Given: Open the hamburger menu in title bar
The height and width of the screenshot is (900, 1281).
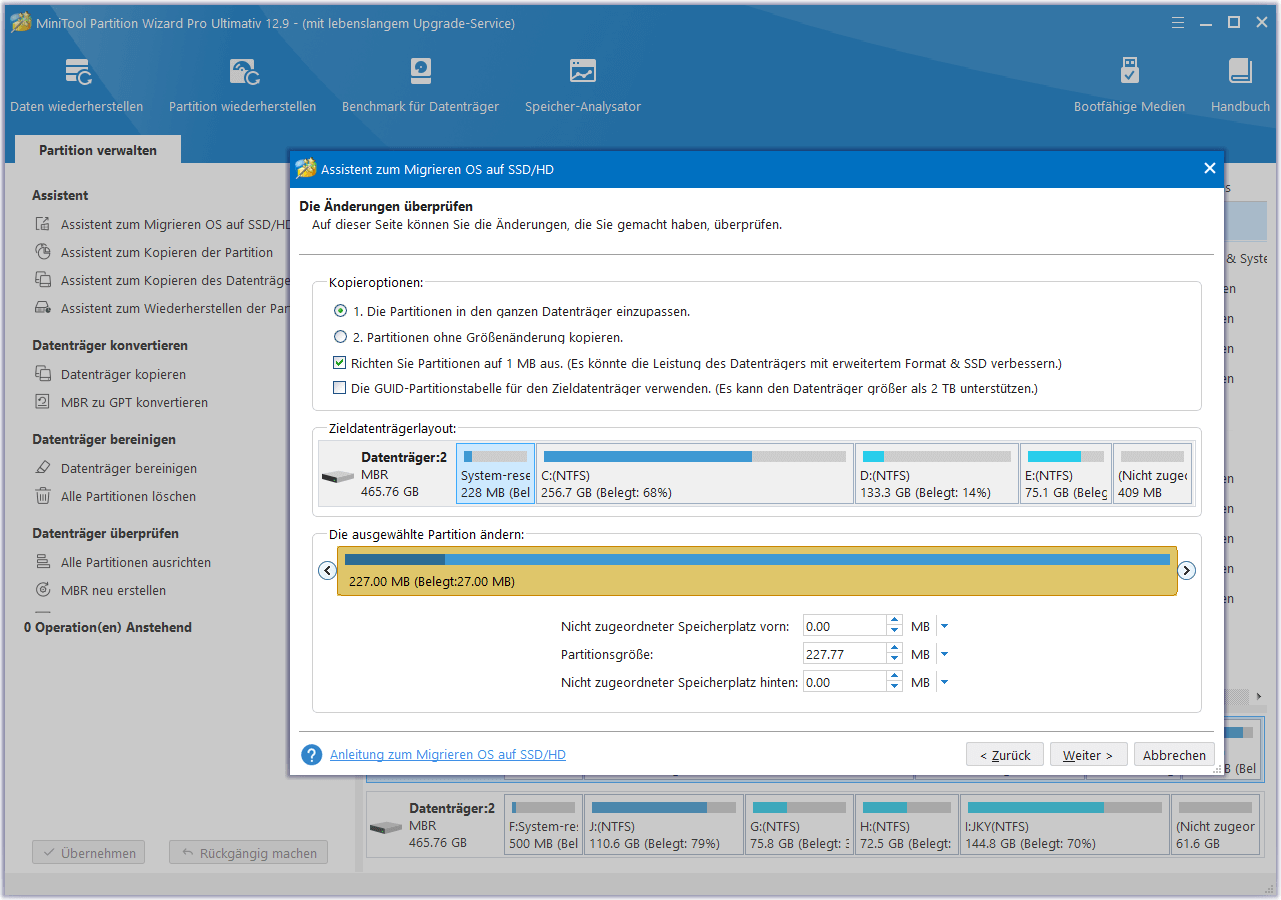Looking at the screenshot, I should point(1178,22).
